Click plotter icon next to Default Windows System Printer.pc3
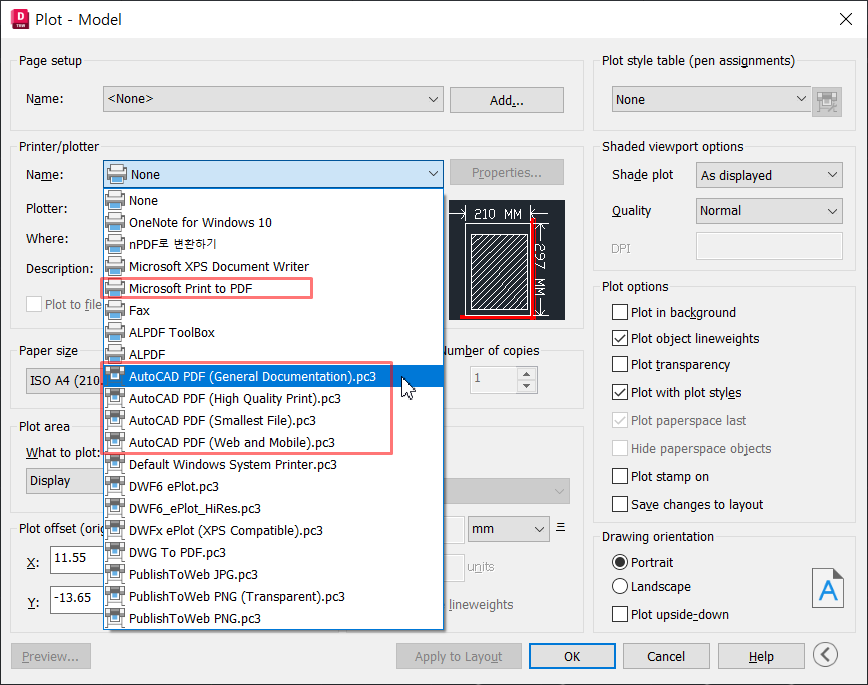Screen dimensions: 868x685 click(x=115, y=465)
